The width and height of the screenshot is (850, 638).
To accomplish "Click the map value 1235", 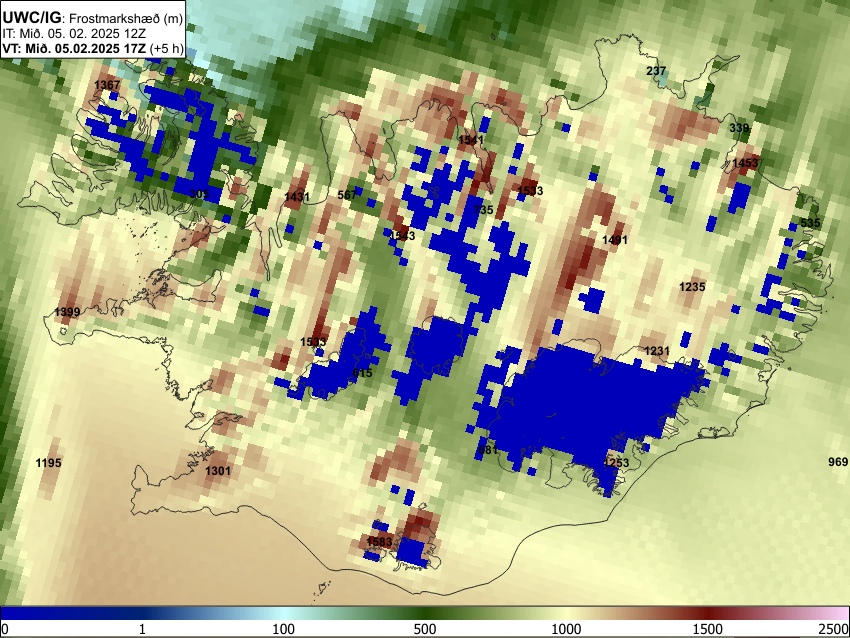I will (692, 287).
